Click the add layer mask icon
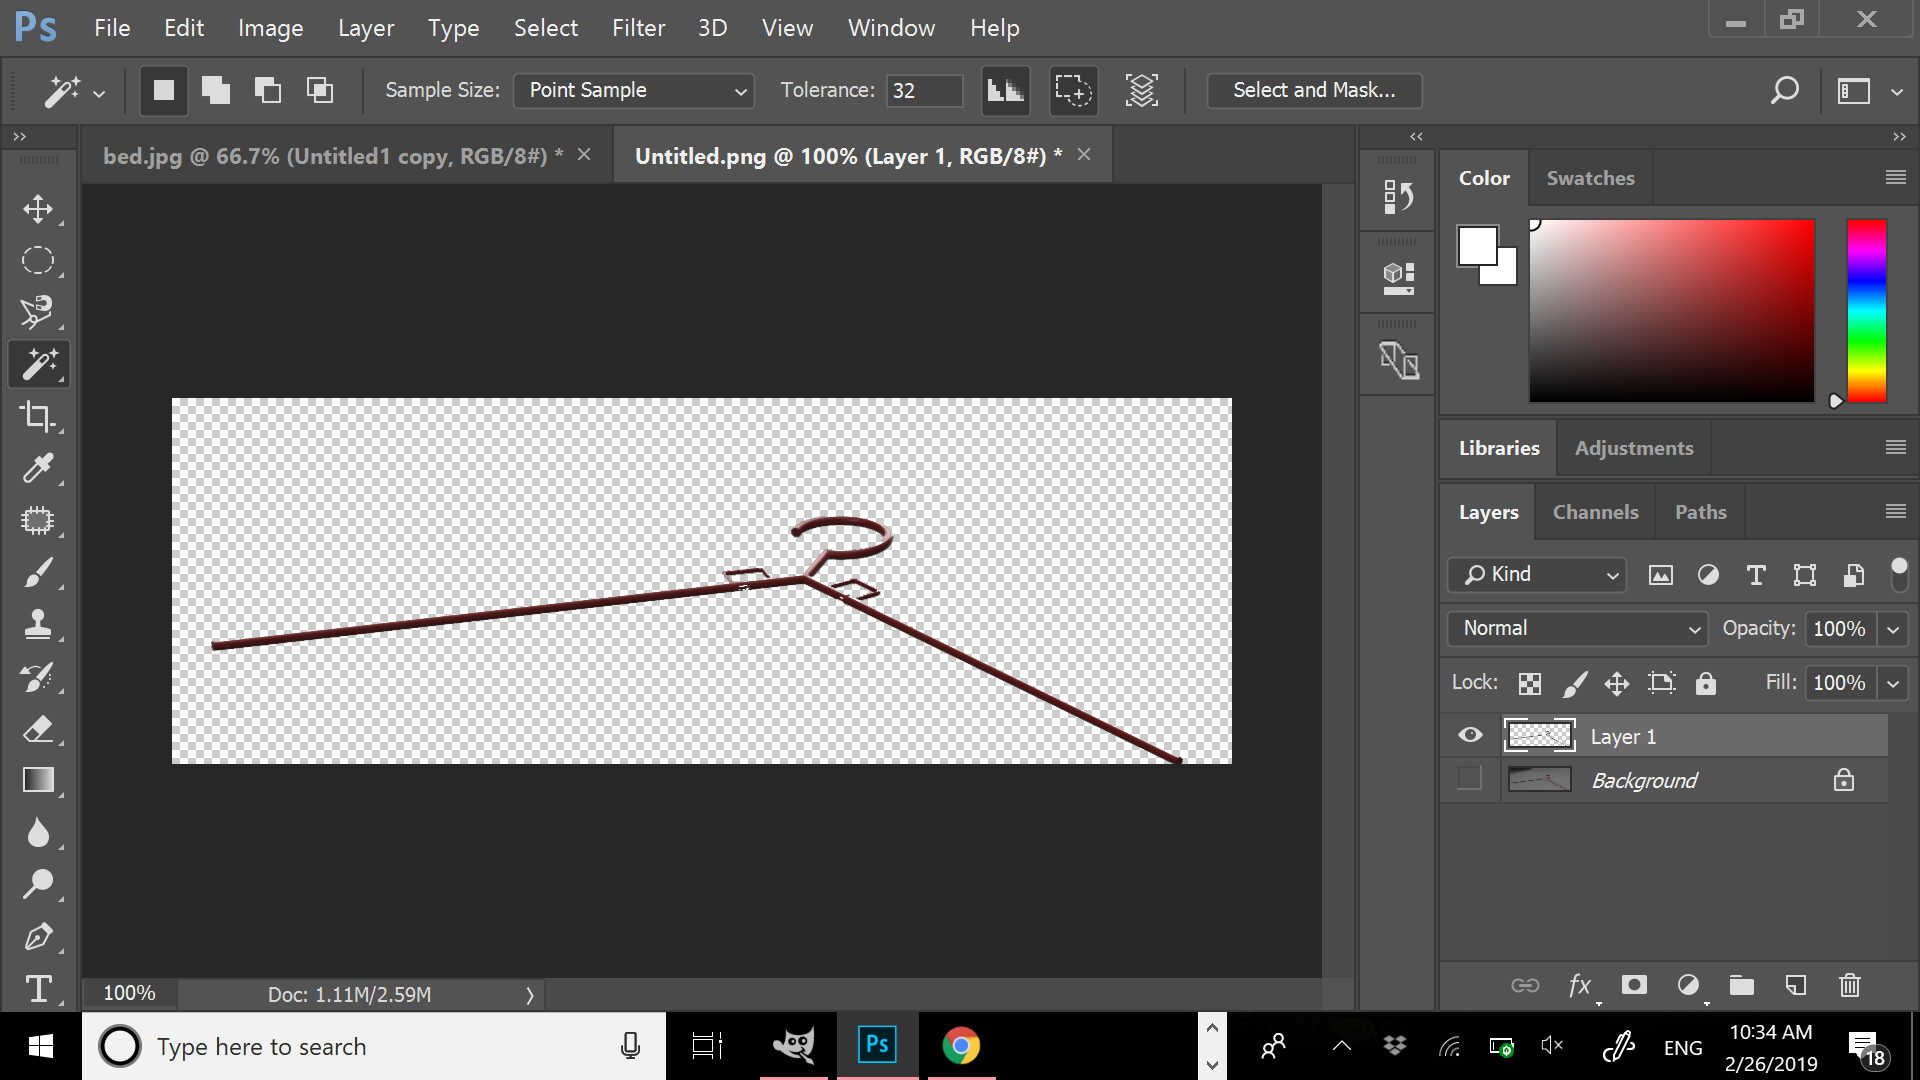The height and width of the screenshot is (1080, 1920). [1634, 985]
